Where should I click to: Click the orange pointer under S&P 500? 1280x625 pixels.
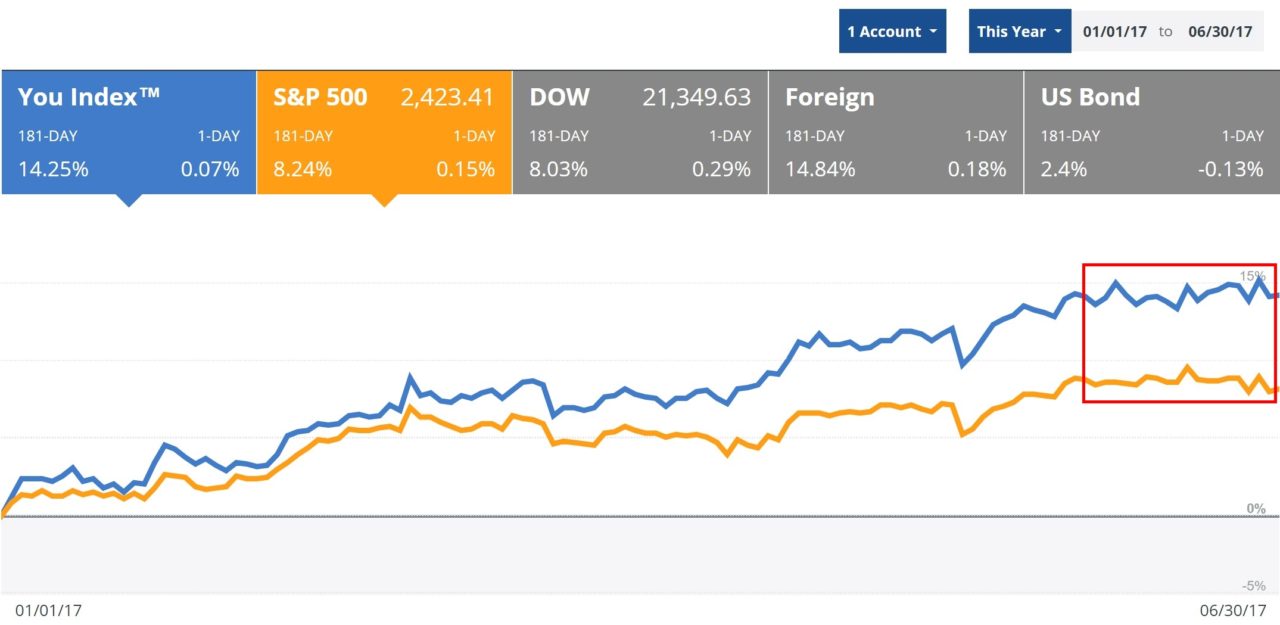(x=383, y=200)
